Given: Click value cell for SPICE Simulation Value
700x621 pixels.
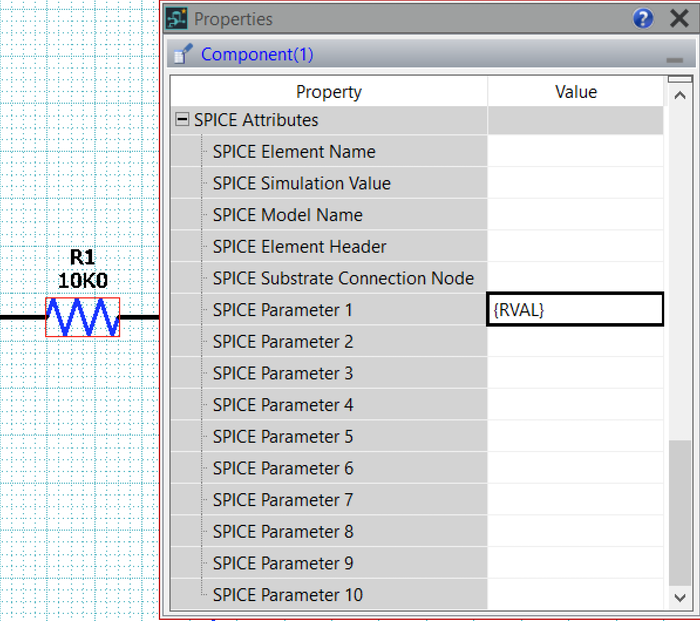Looking at the screenshot, I should tap(575, 183).
